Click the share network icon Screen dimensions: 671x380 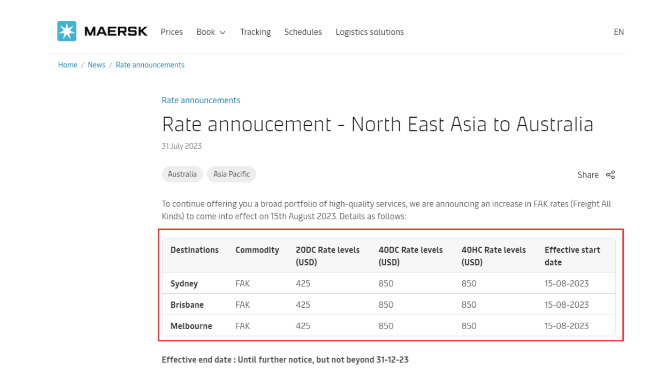pos(611,175)
